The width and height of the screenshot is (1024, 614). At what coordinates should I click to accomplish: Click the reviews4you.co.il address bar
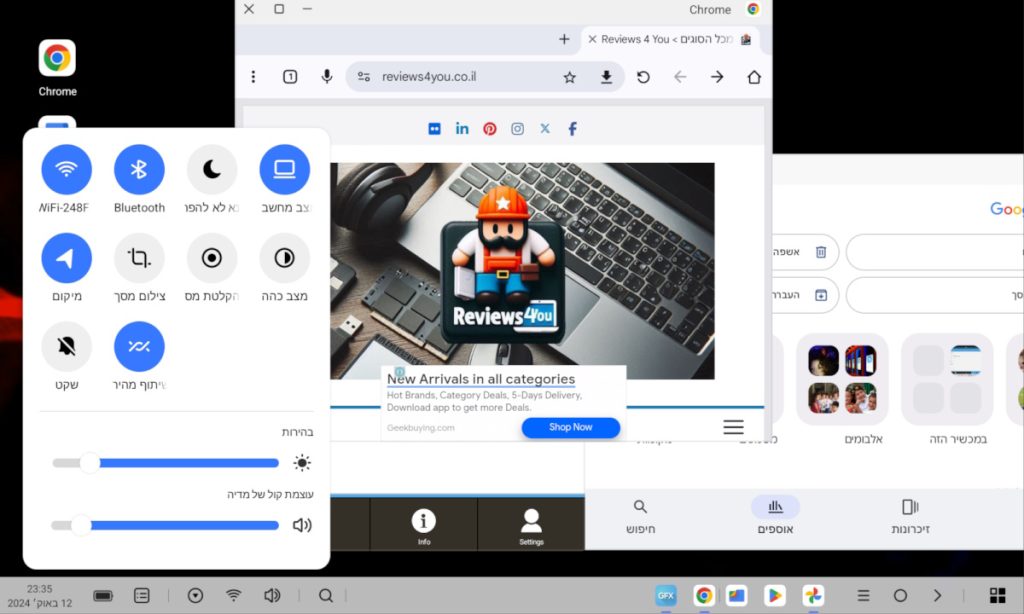click(460, 77)
